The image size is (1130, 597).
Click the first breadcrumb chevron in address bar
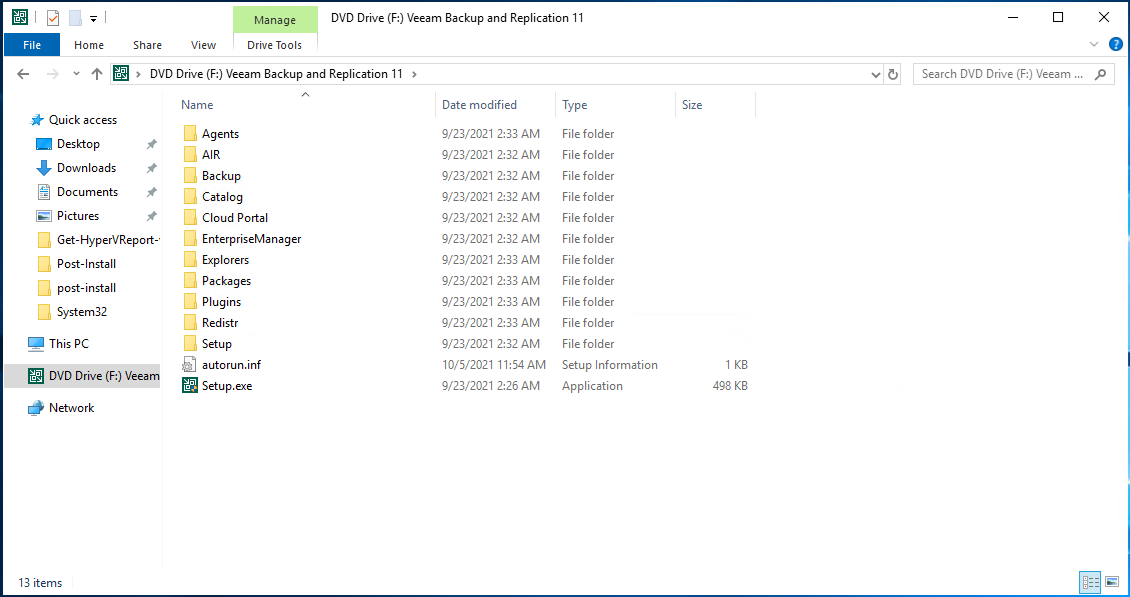point(138,74)
